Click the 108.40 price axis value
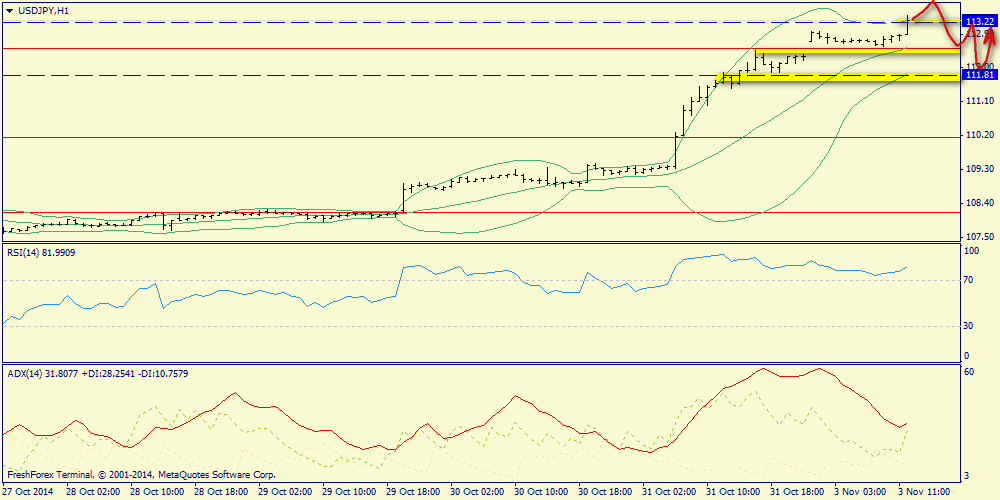The image size is (1000, 500). click(980, 203)
